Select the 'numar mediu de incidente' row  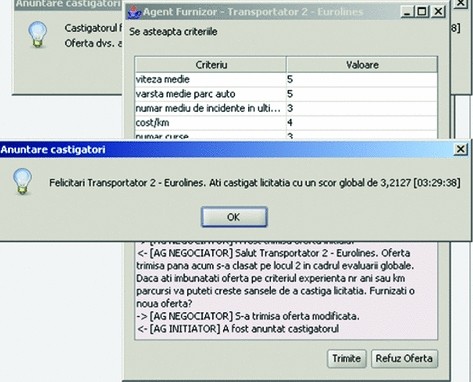[x=286, y=108]
